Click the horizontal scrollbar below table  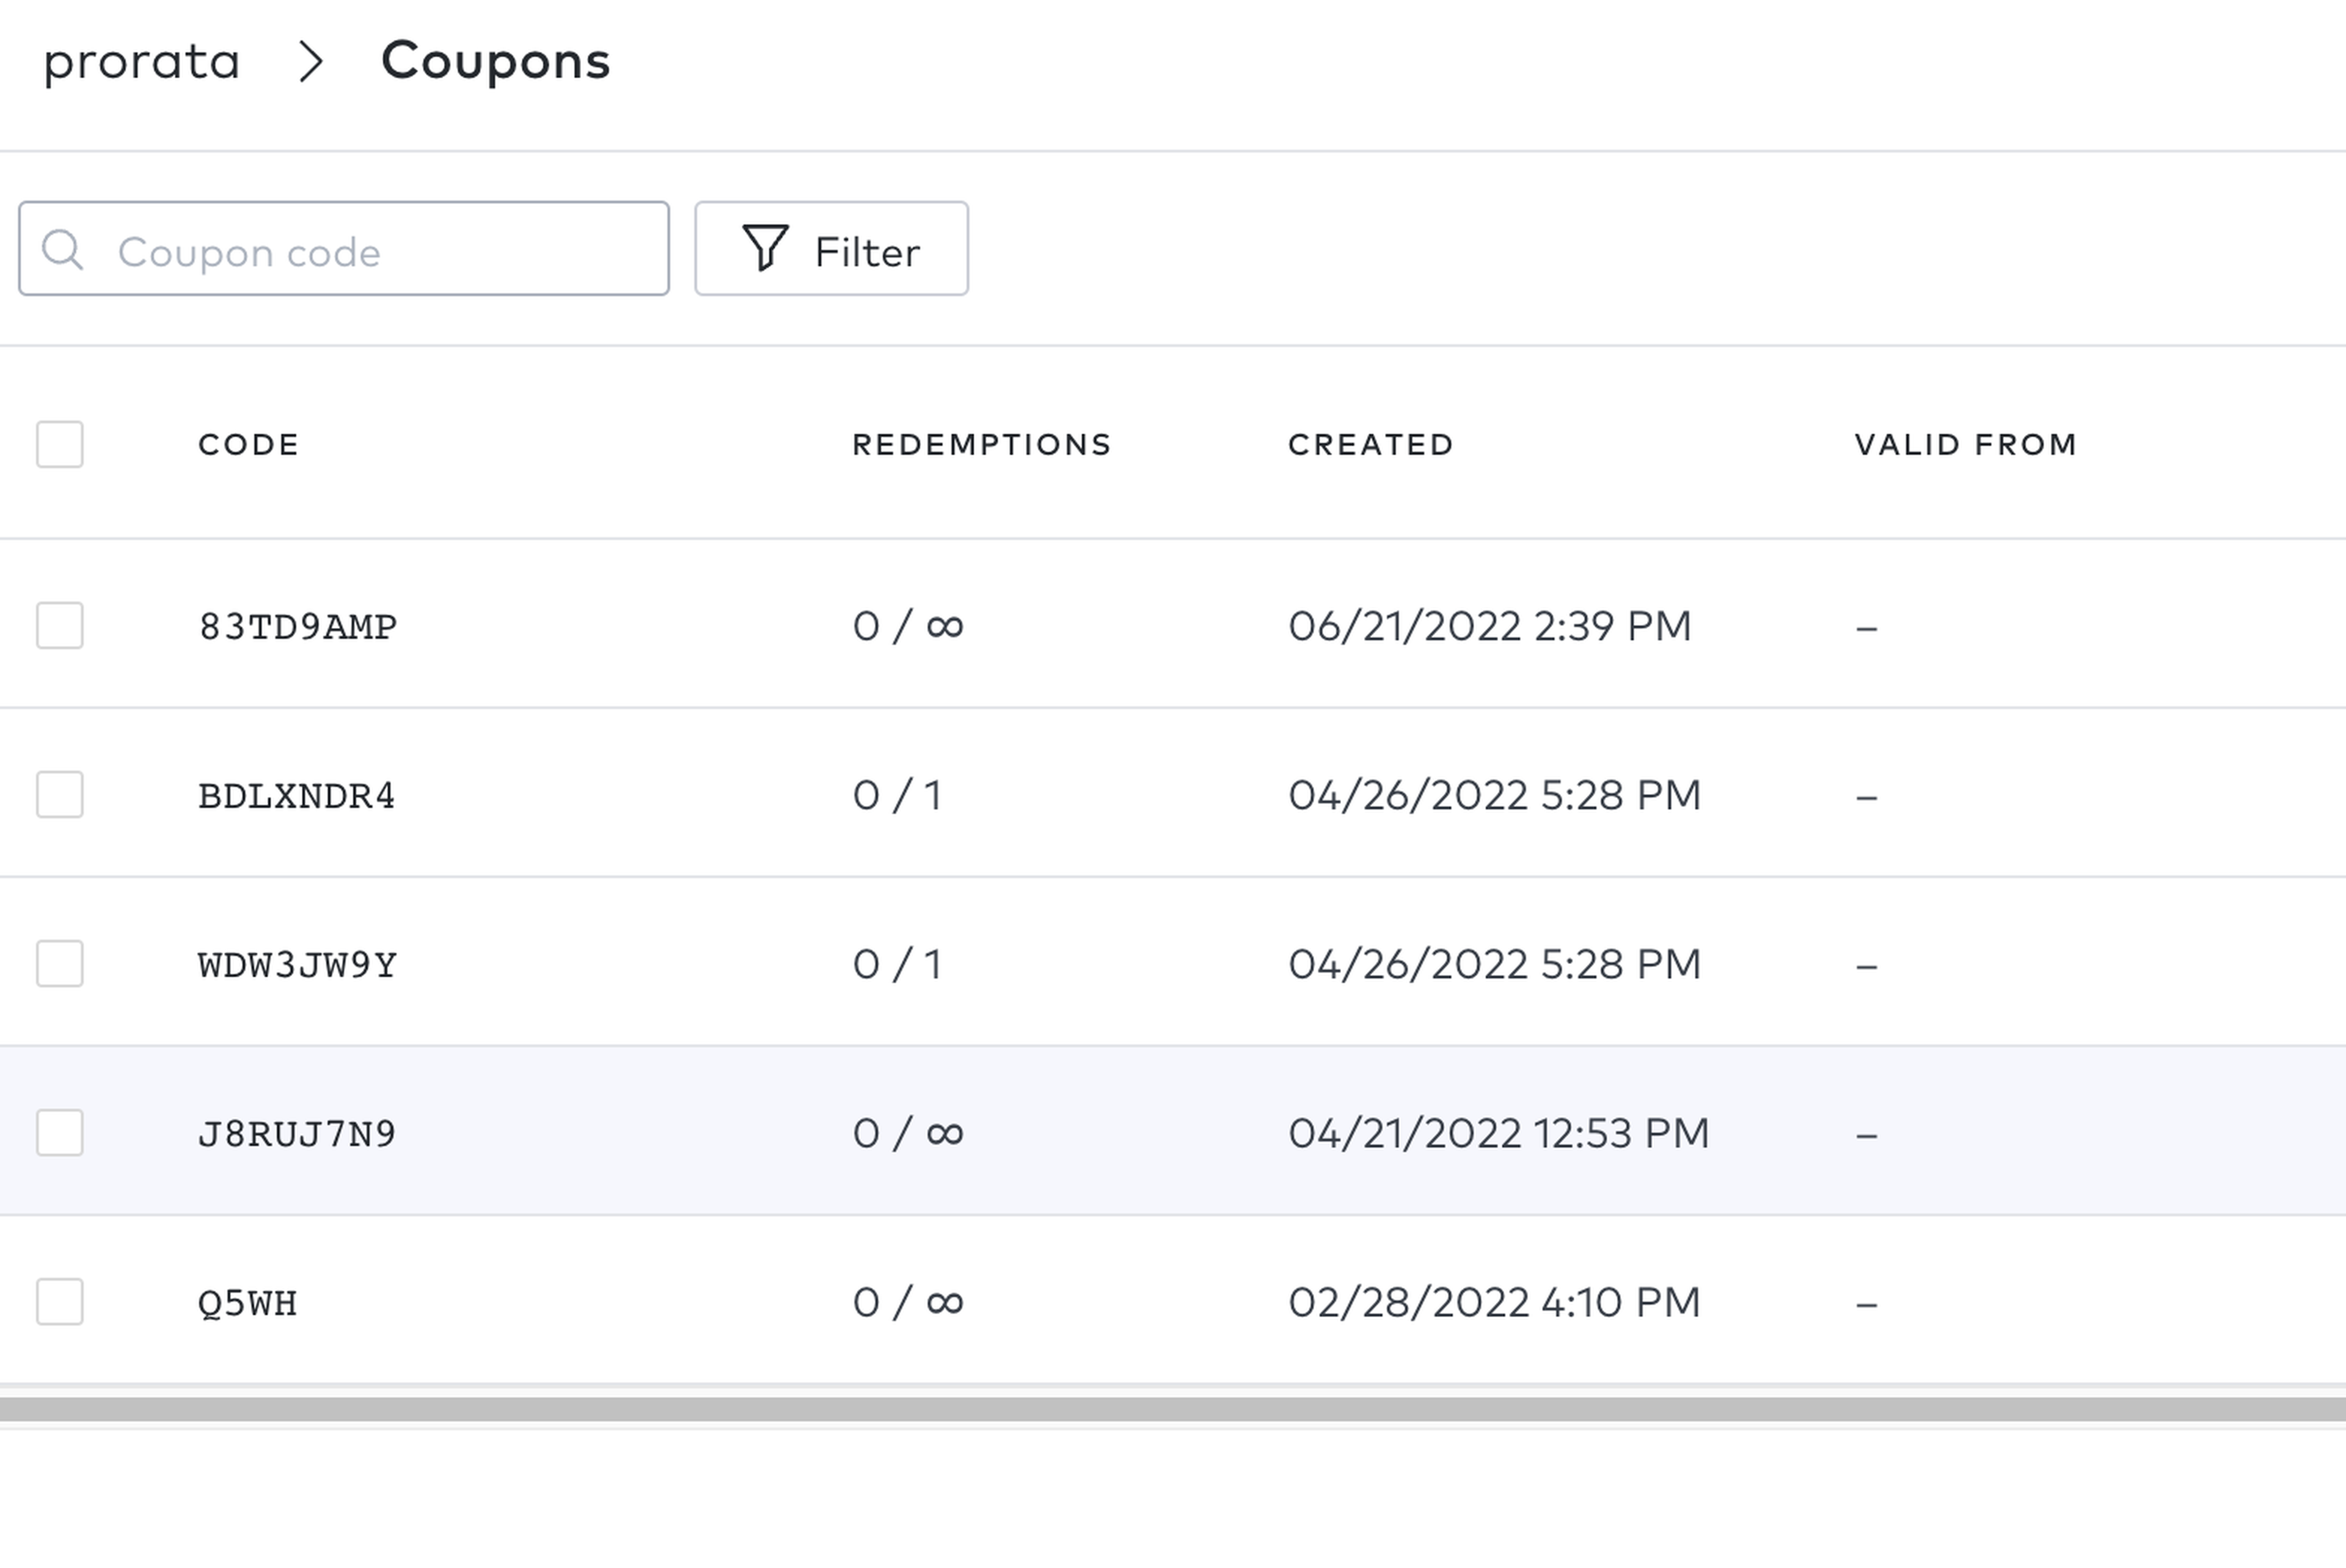[1172, 1410]
